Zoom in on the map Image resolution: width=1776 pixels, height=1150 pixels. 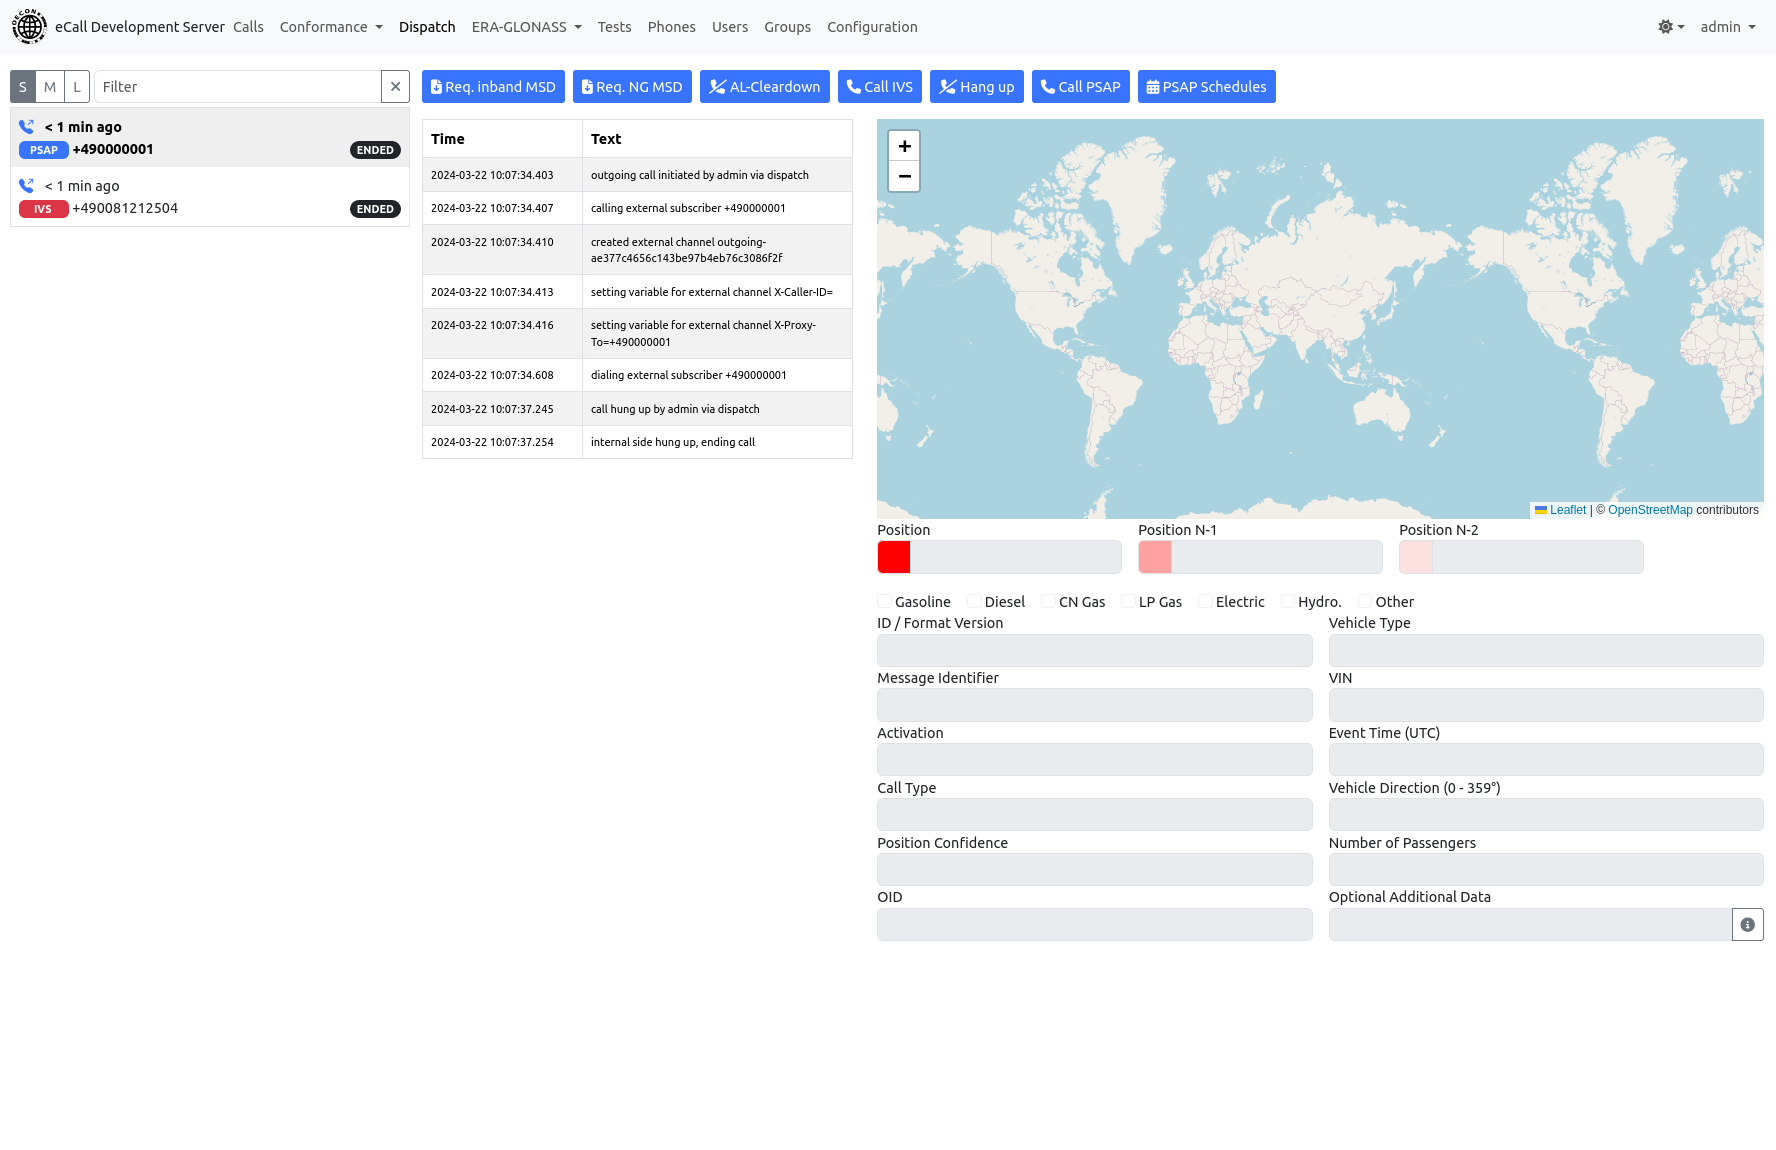pos(904,146)
